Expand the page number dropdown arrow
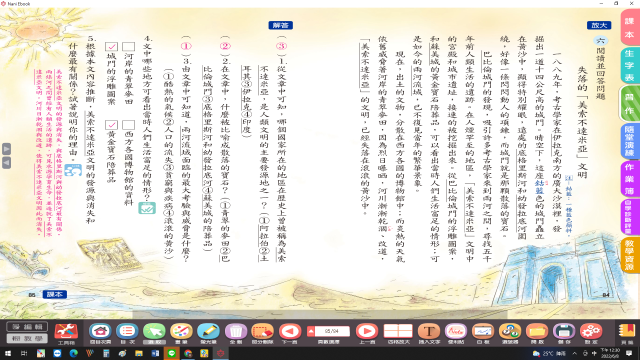Screen dimensions: 640x360 coord(311,331)
